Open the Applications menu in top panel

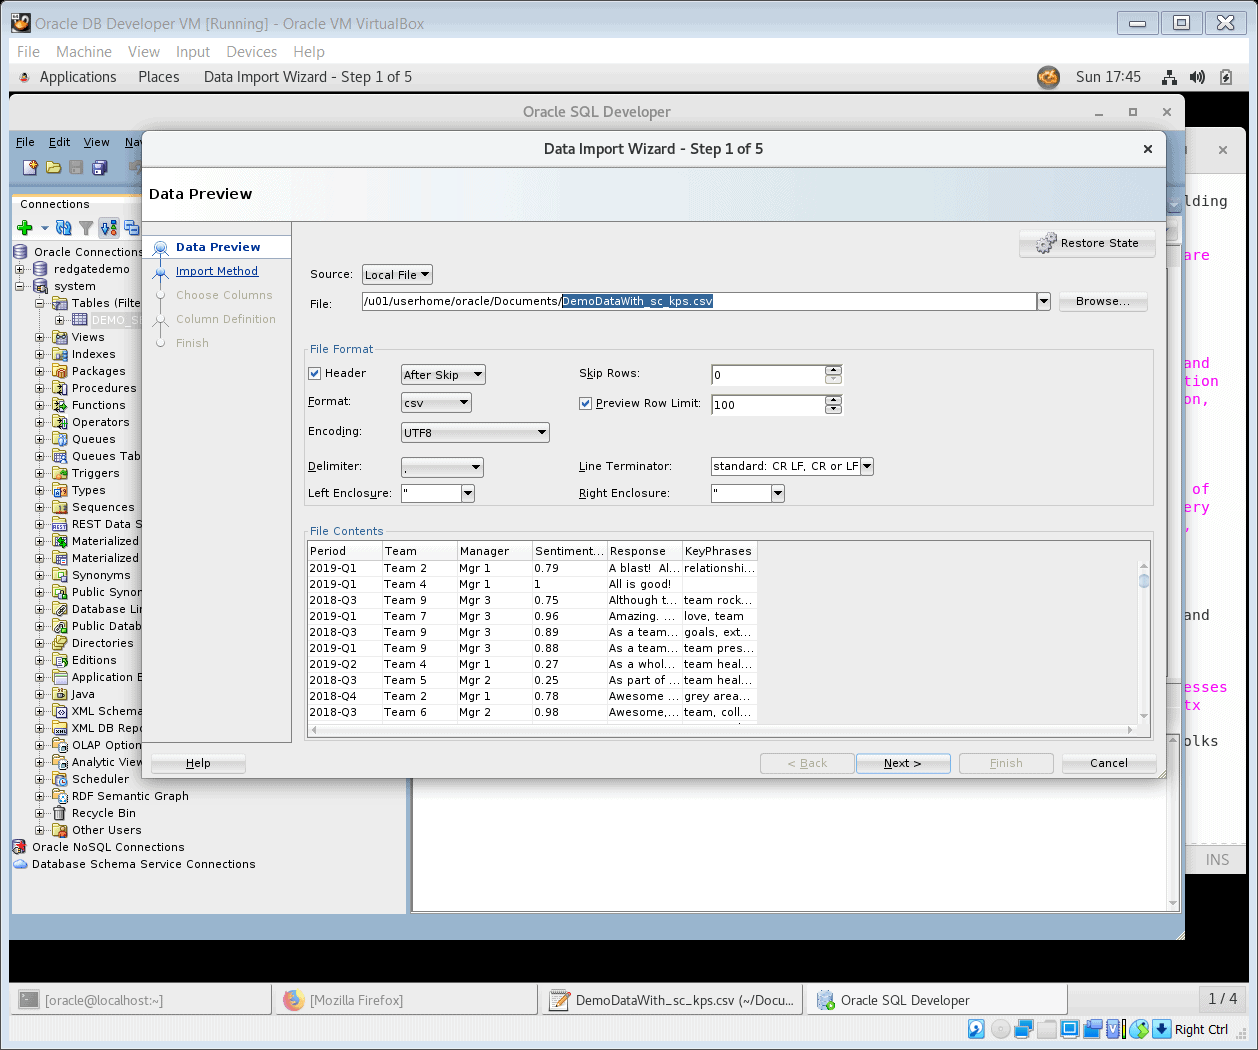(78, 77)
